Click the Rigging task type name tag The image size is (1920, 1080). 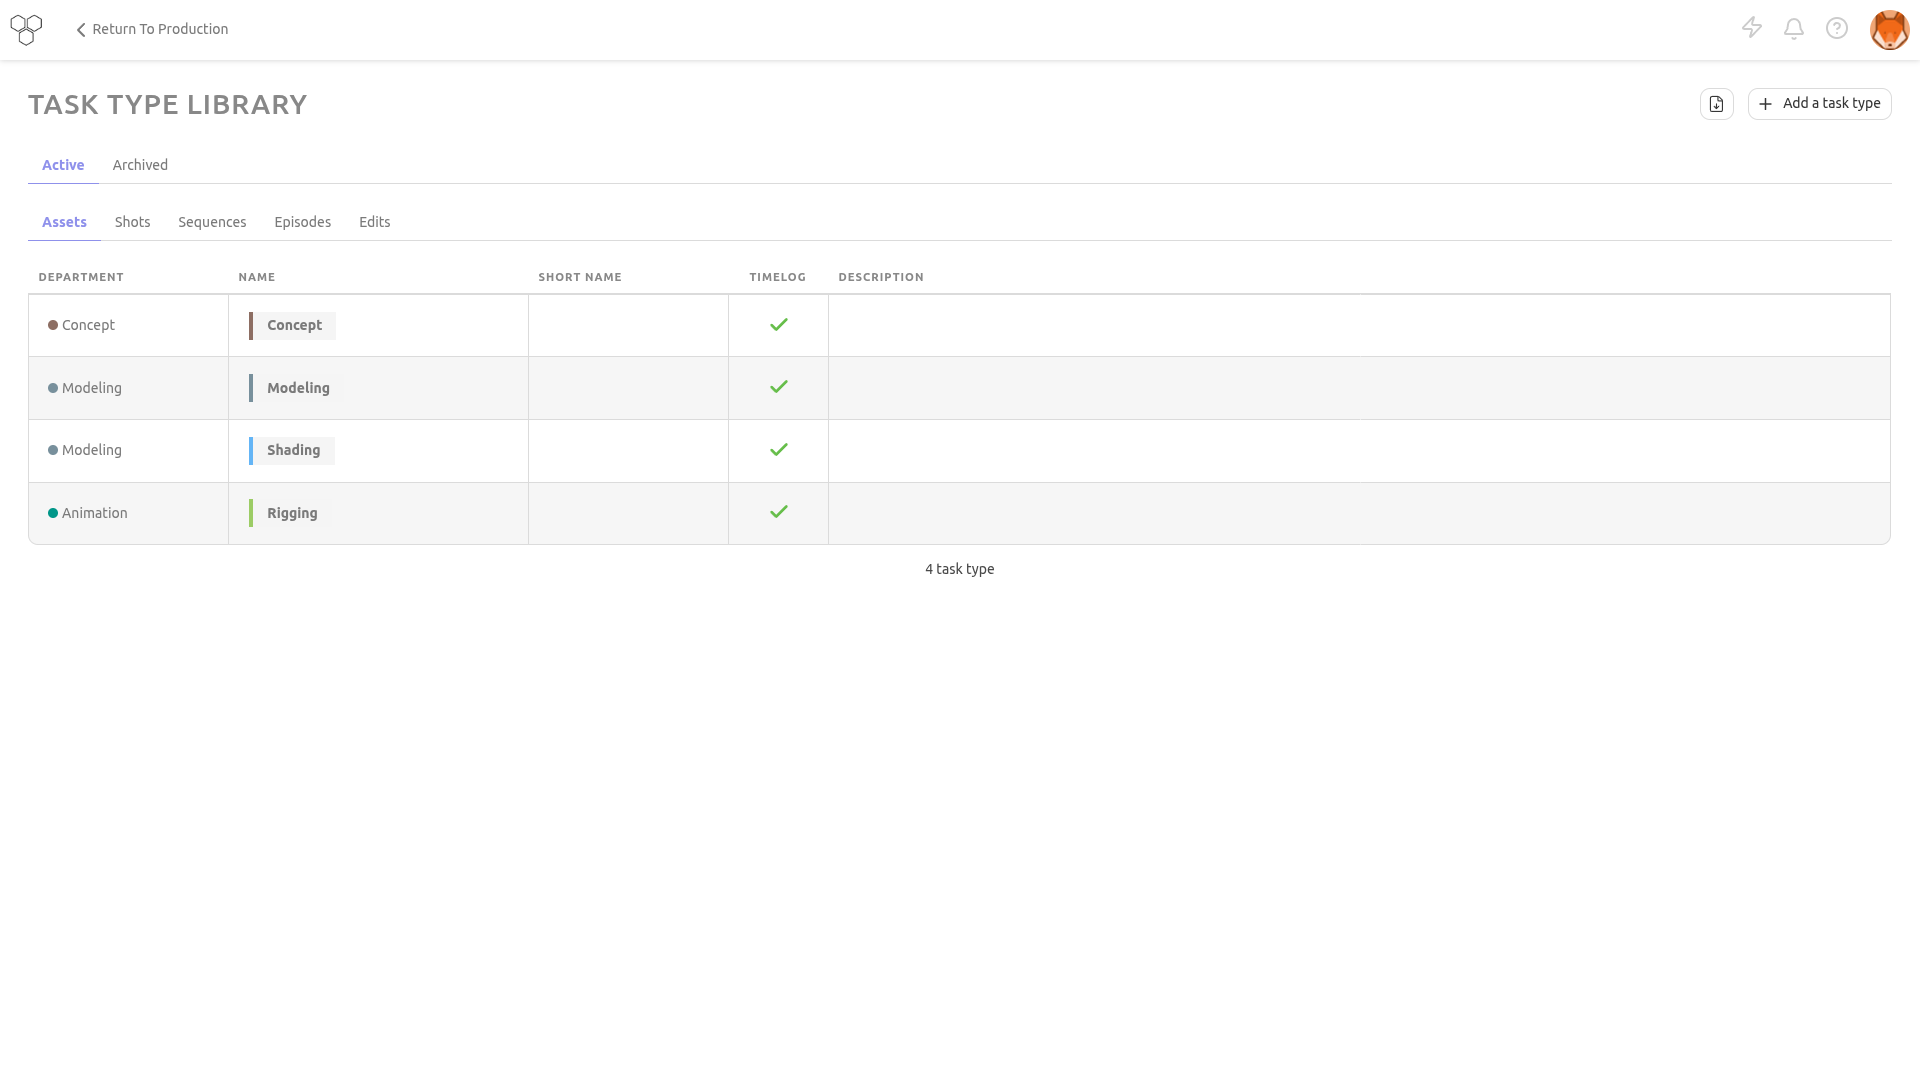tap(290, 513)
